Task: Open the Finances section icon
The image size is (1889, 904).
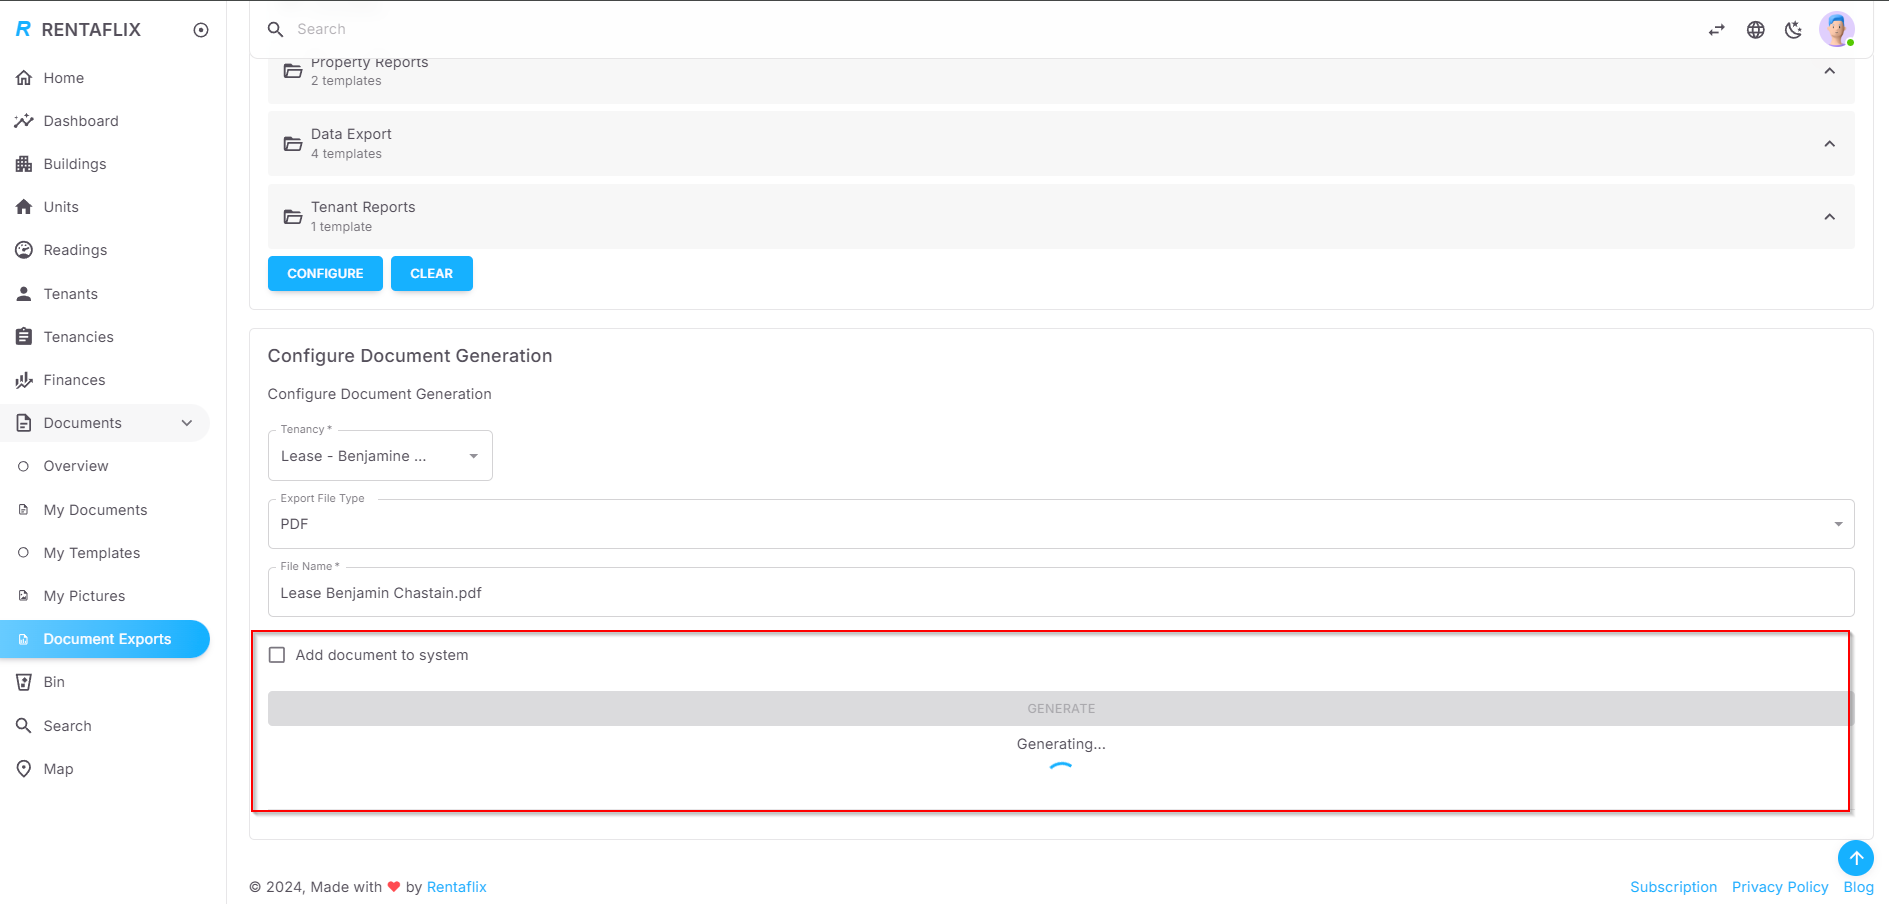Action: tap(24, 379)
